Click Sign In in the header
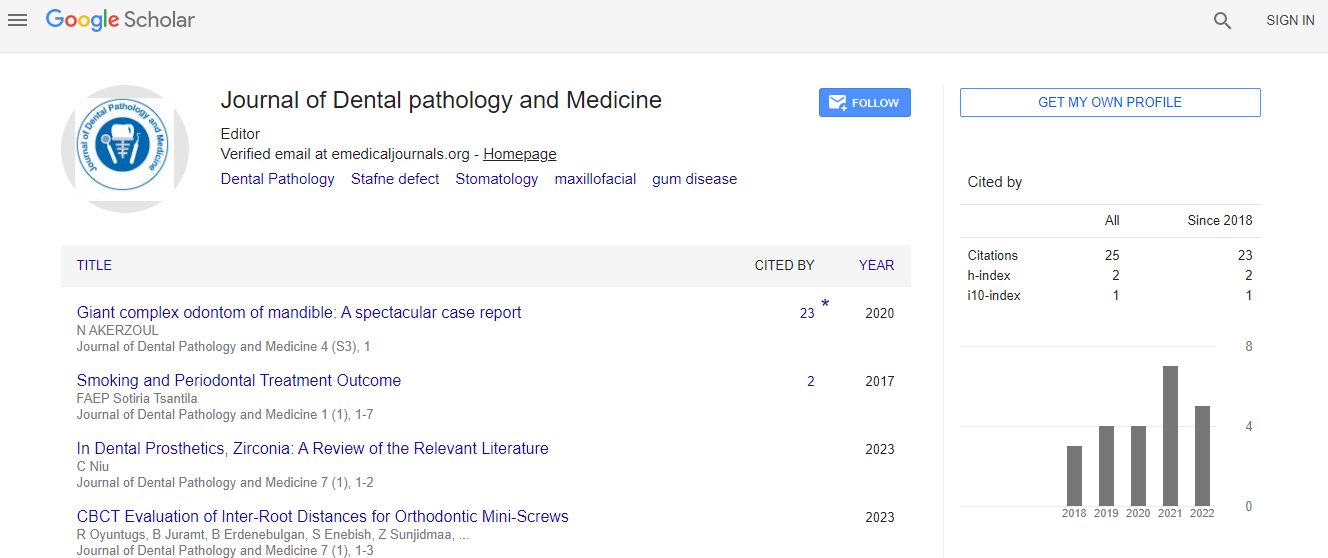The height and width of the screenshot is (558, 1328). pyautogui.click(x=1290, y=20)
